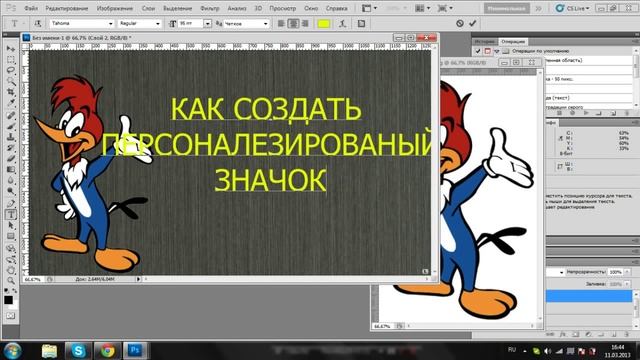Select the Lasso tool
The width and height of the screenshot is (640, 360).
11,71
